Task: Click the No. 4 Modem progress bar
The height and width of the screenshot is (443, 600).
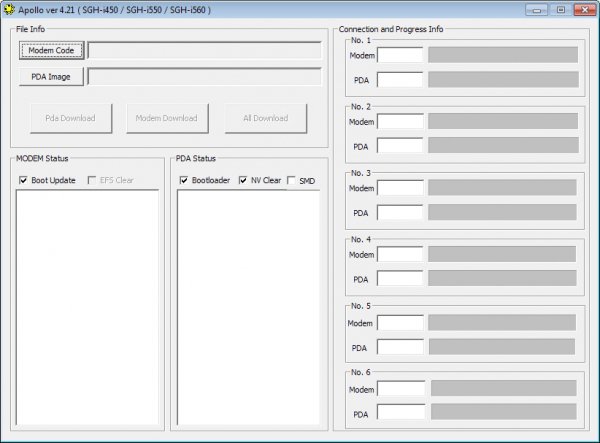Action: pyautogui.click(x=502, y=254)
